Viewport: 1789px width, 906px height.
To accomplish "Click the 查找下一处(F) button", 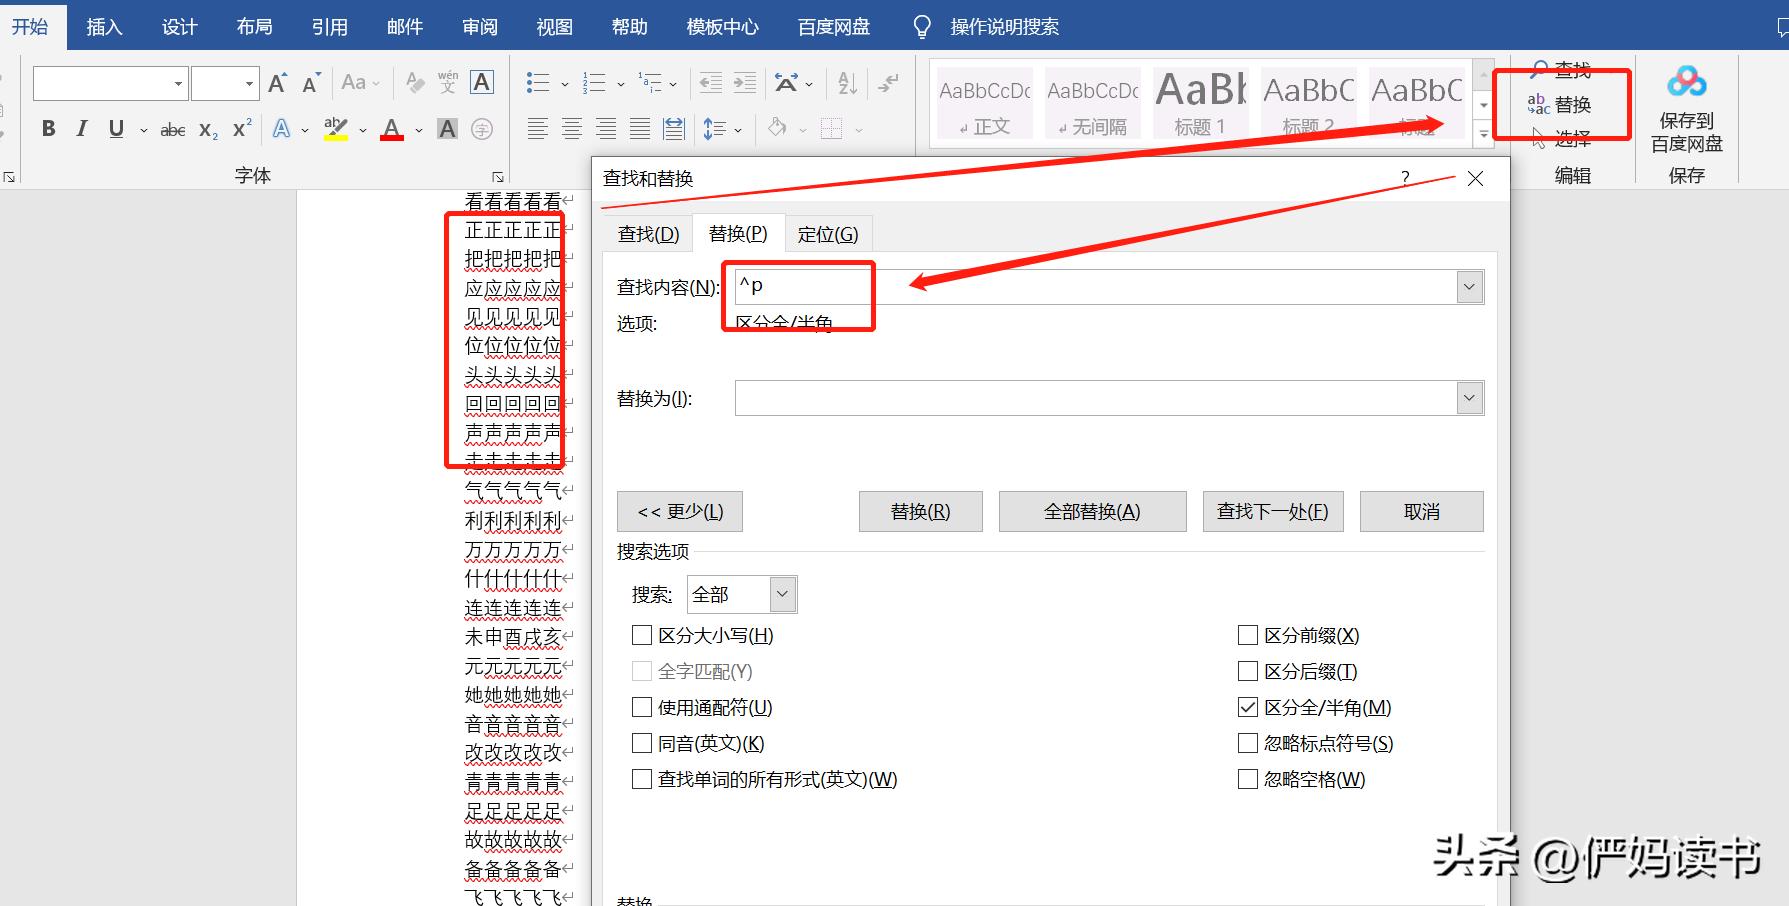I will pyautogui.click(x=1272, y=511).
